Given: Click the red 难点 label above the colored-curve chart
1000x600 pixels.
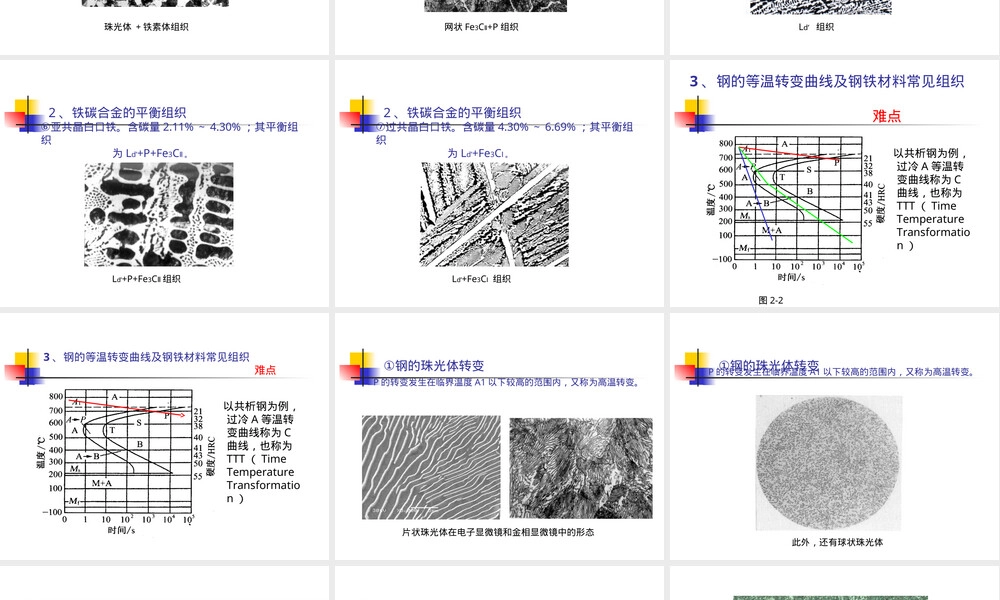Looking at the screenshot, I should pos(886,116).
